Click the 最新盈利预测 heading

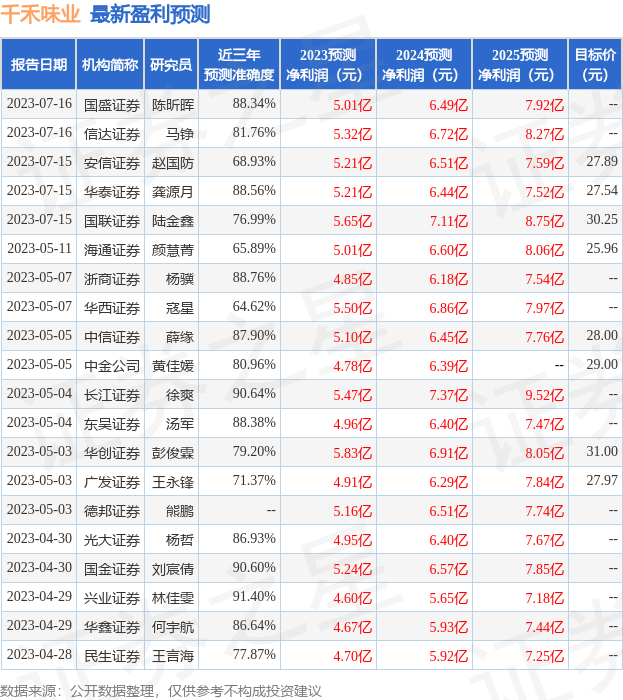pyautogui.click(x=150, y=14)
